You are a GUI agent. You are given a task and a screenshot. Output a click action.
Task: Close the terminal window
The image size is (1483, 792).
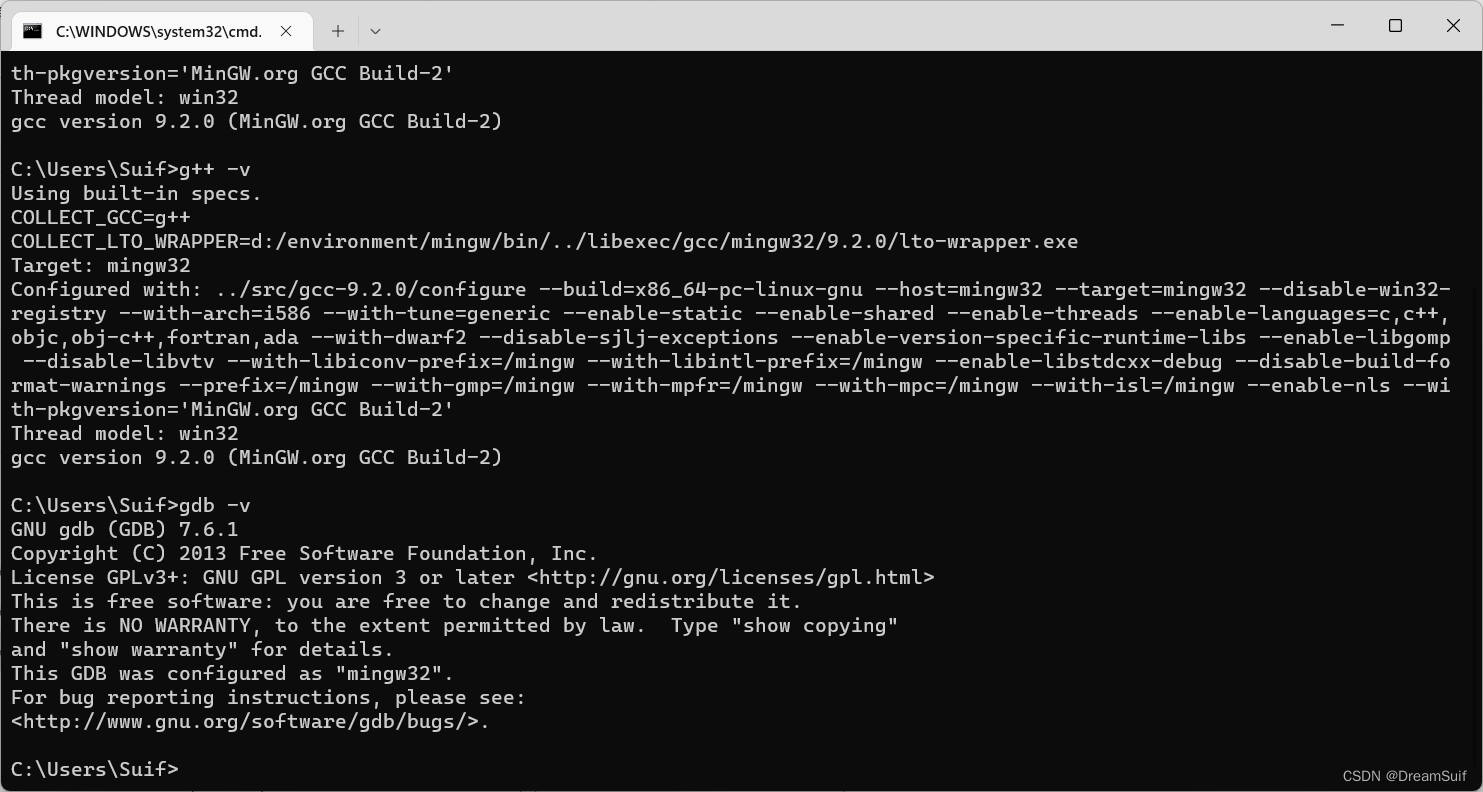tap(1453, 26)
